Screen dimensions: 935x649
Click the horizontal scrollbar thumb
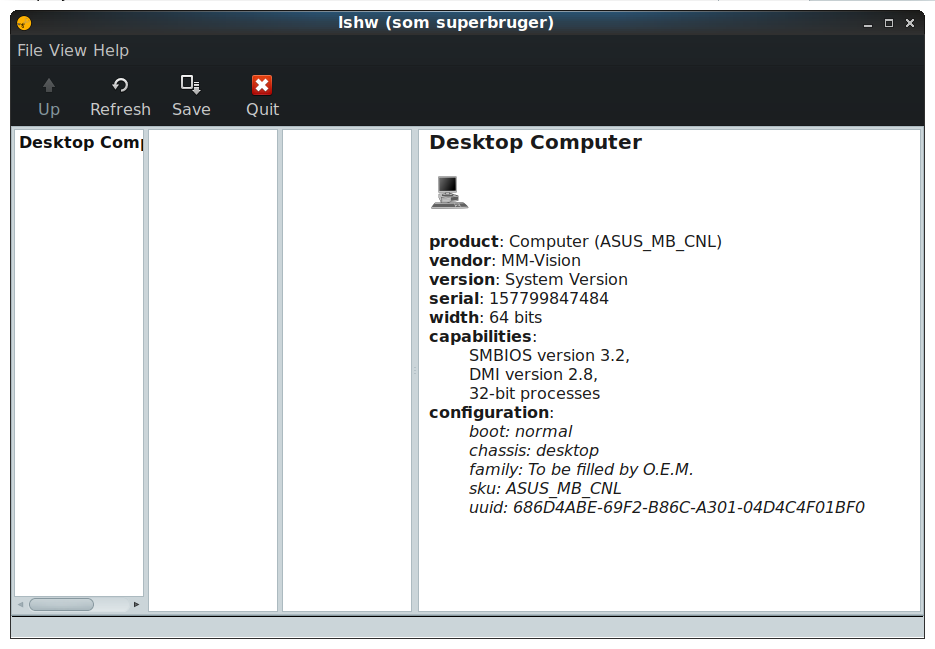61,604
